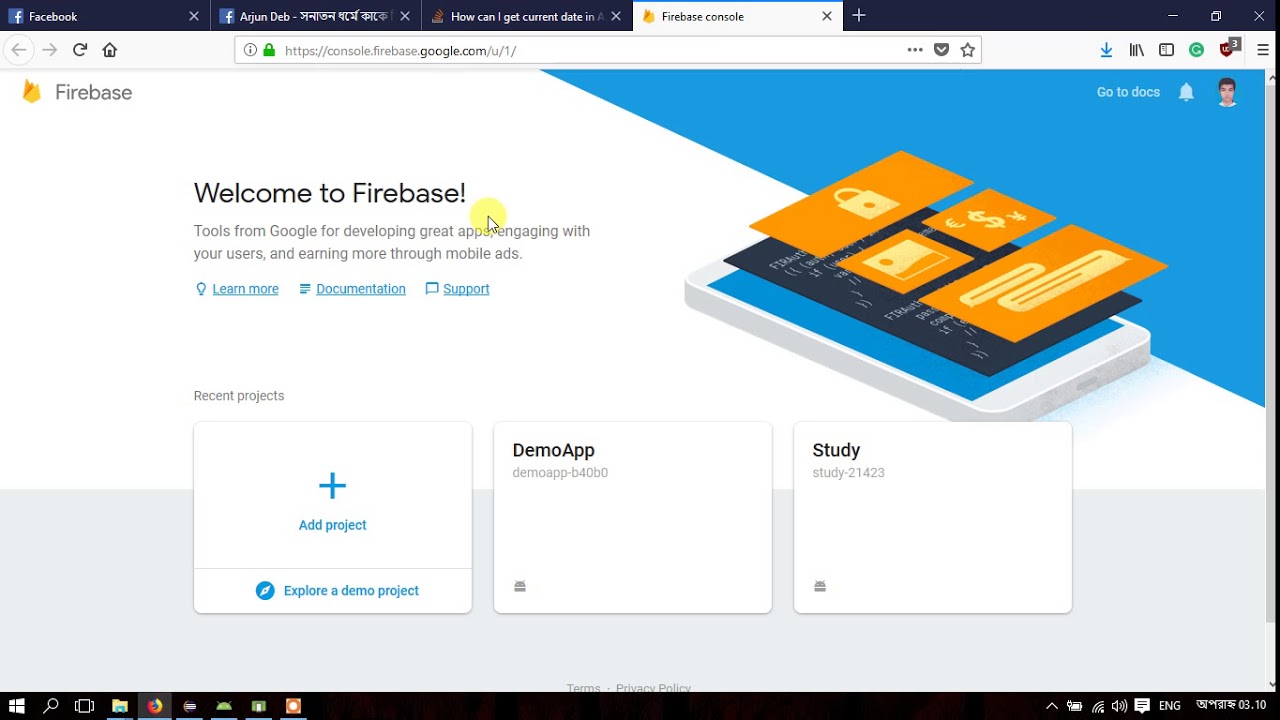Open the Study project card

(933, 517)
